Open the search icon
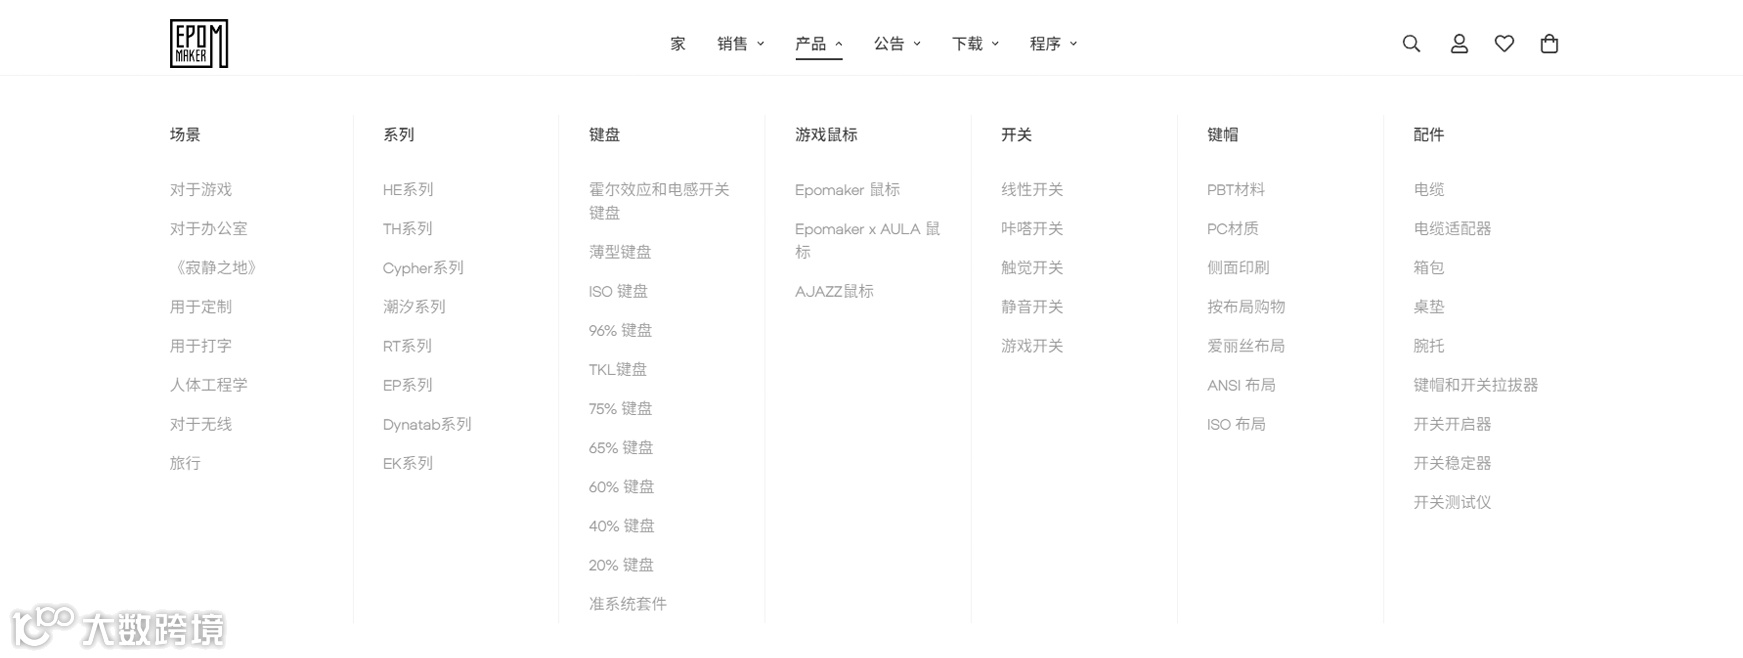Viewport: 1743px width, 658px height. coord(1411,44)
